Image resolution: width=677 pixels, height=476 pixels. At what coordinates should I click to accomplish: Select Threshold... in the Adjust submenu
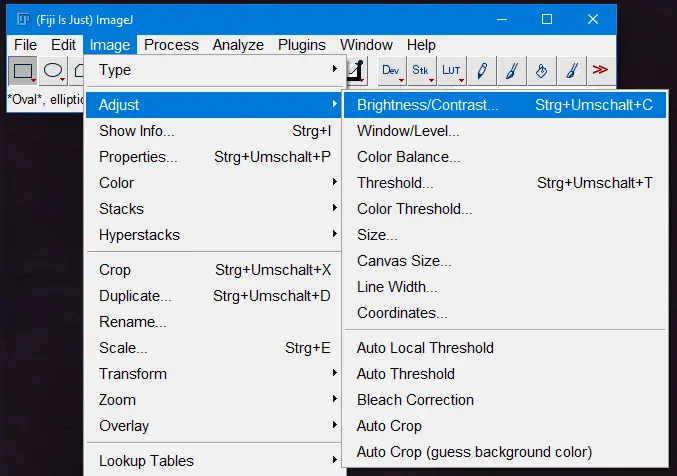click(395, 183)
